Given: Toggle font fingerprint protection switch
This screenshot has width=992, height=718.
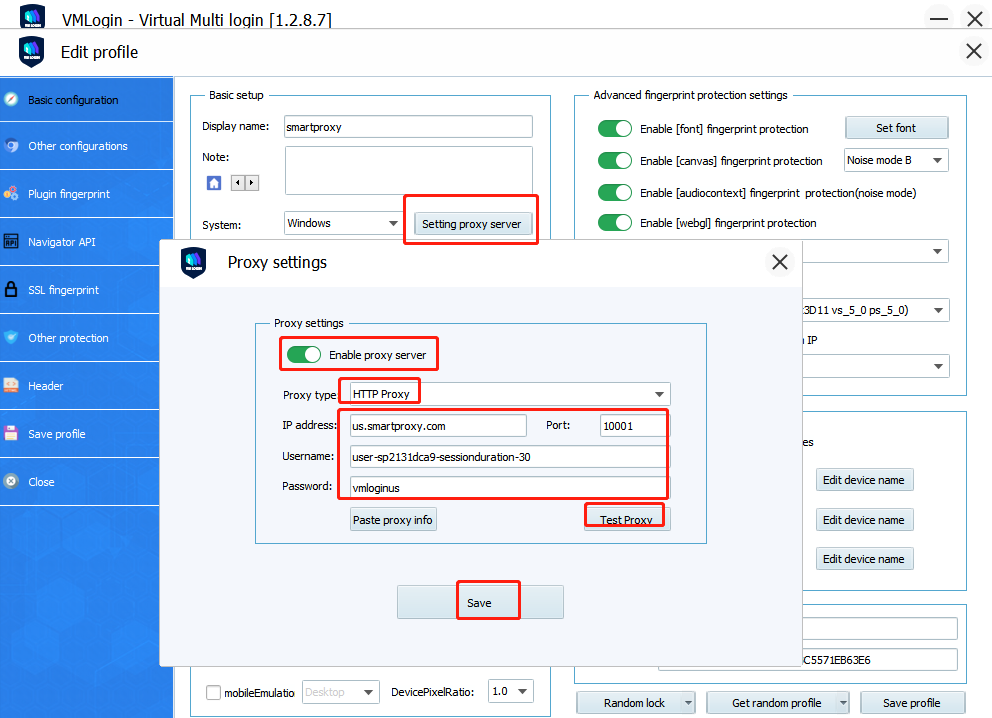Looking at the screenshot, I should (x=614, y=128).
